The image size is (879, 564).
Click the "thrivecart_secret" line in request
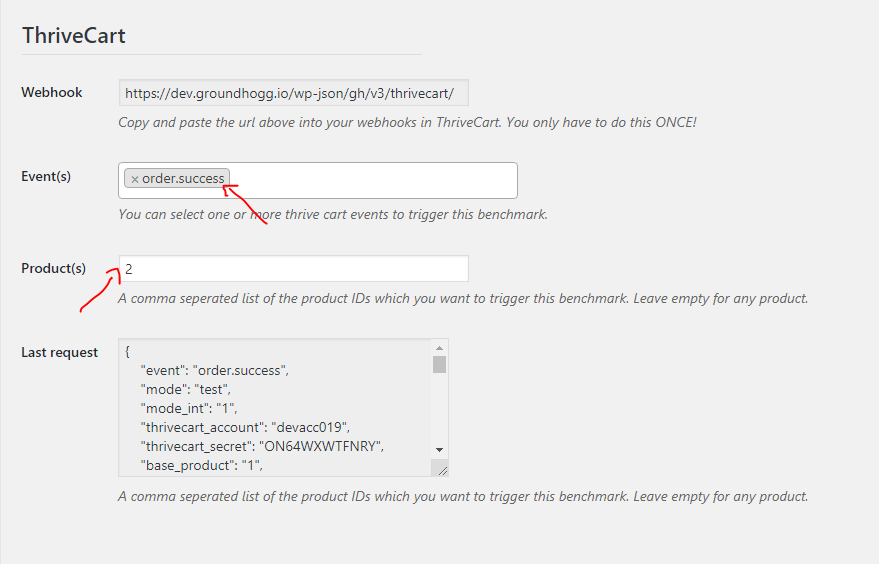(262, 446)
